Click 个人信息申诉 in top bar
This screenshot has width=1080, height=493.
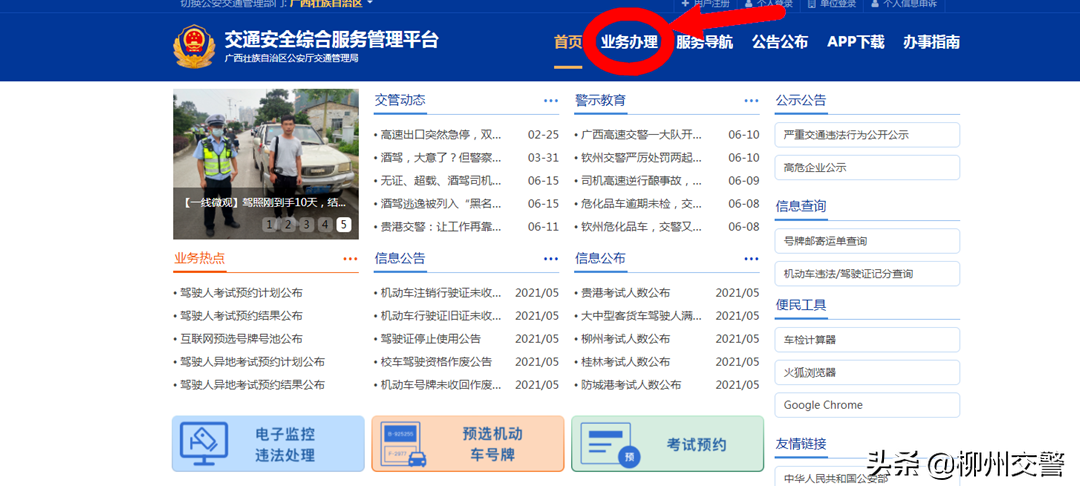tap(902, 3)
